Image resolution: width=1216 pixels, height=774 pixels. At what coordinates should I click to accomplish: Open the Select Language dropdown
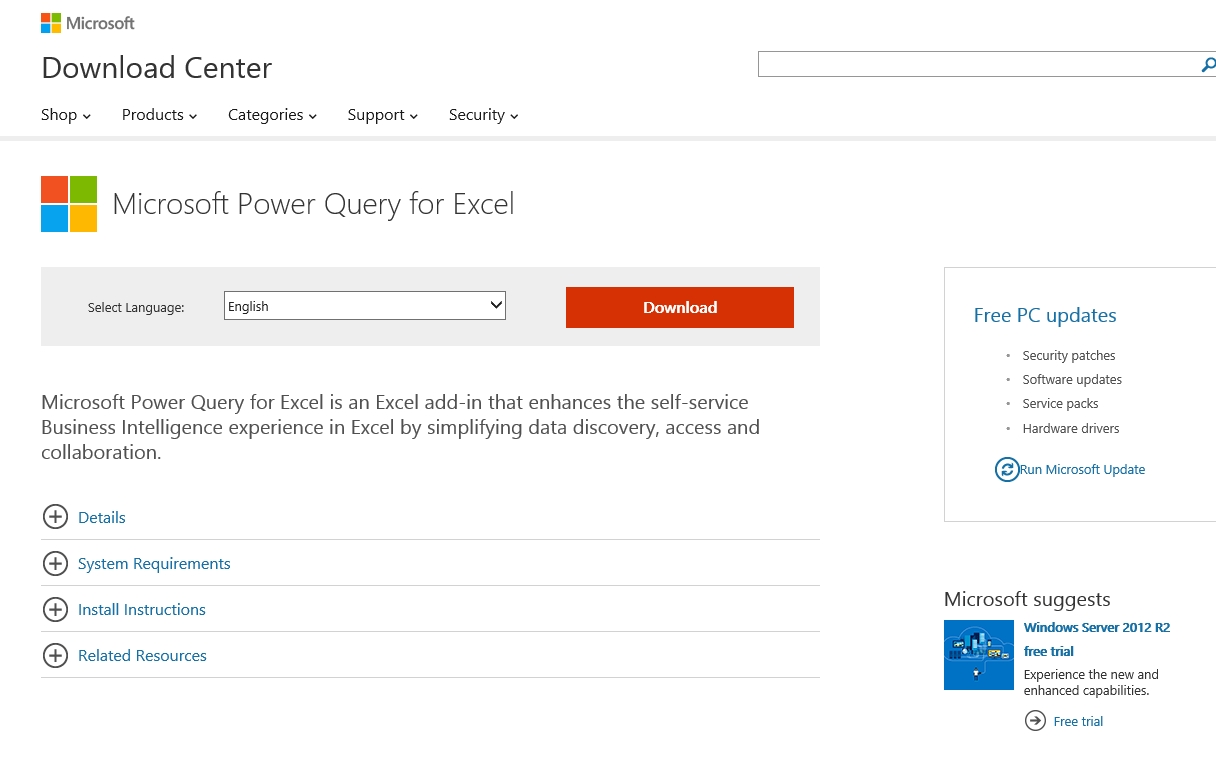pyautogui.click(x=365, y=306)
